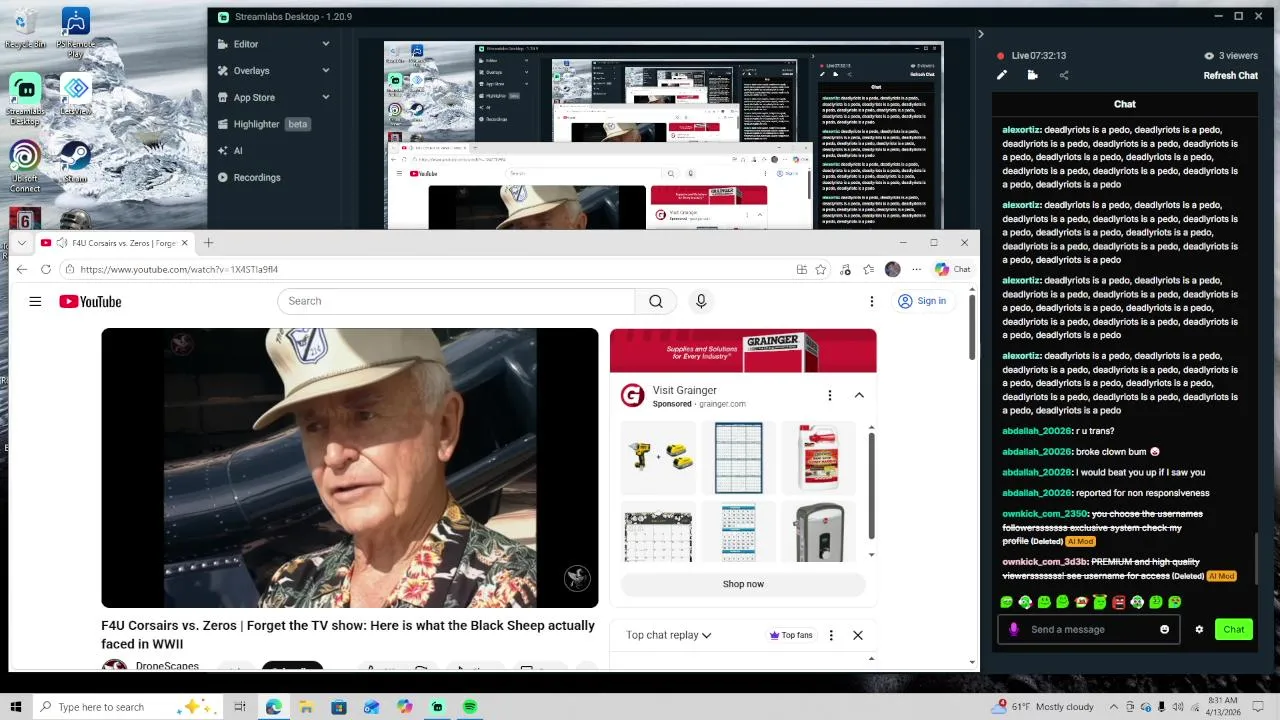Image resolution: width=1280 pixels, height=720 pixels.
Task: Click the DroneScapes channel name
Action: [167, 666]
